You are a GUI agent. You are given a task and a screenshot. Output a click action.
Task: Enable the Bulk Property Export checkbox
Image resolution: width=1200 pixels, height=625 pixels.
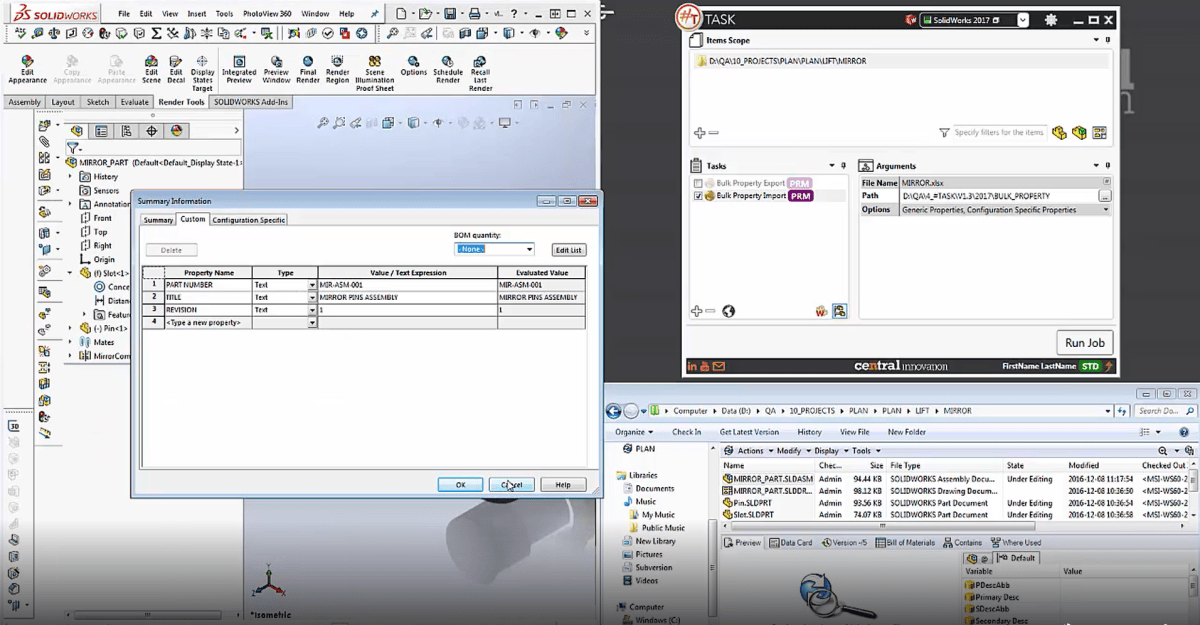point(698,184)
